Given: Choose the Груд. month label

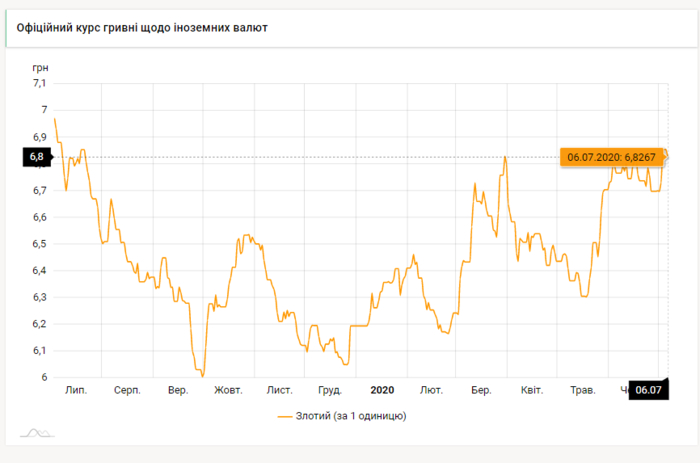Looking at the screenshot, I should tap(331, 390).
